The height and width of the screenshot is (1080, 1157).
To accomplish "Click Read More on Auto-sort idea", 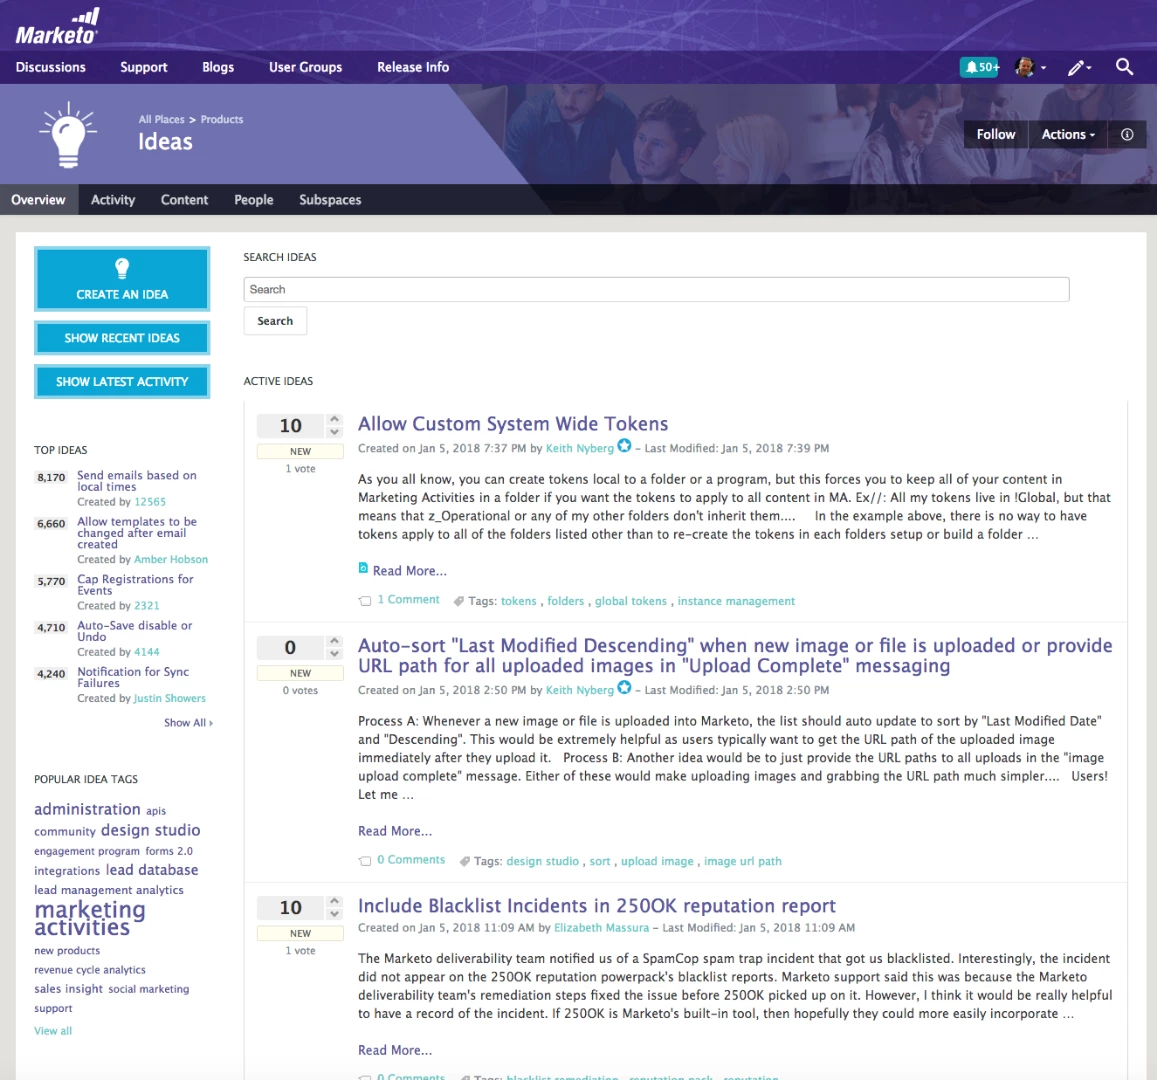I will [395, 831].
